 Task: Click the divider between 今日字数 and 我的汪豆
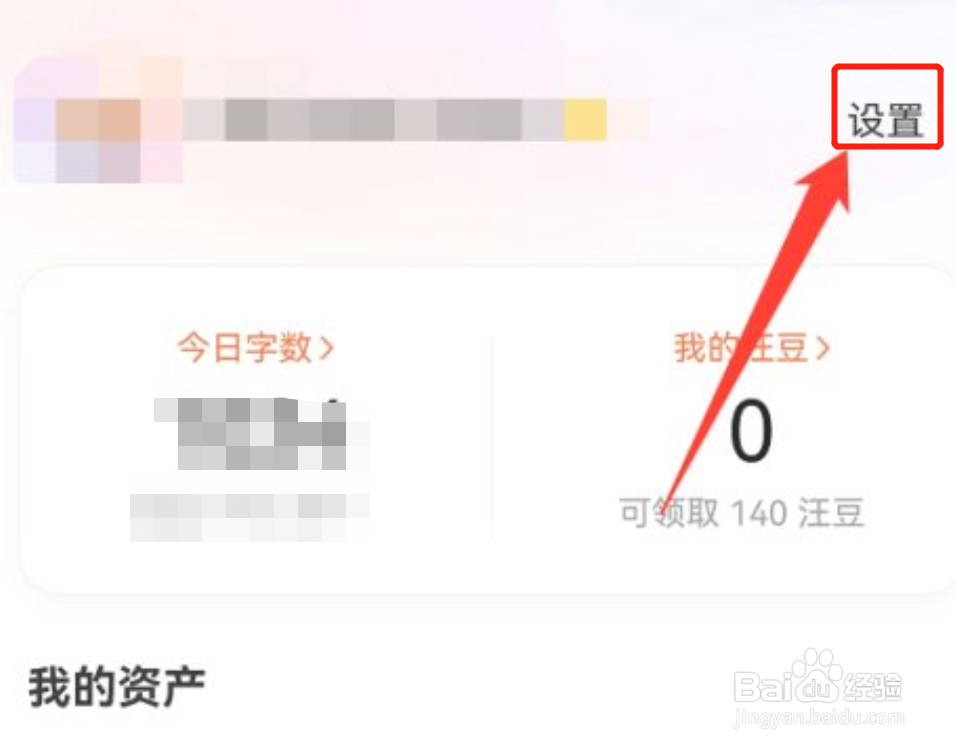tap(492, 436)
